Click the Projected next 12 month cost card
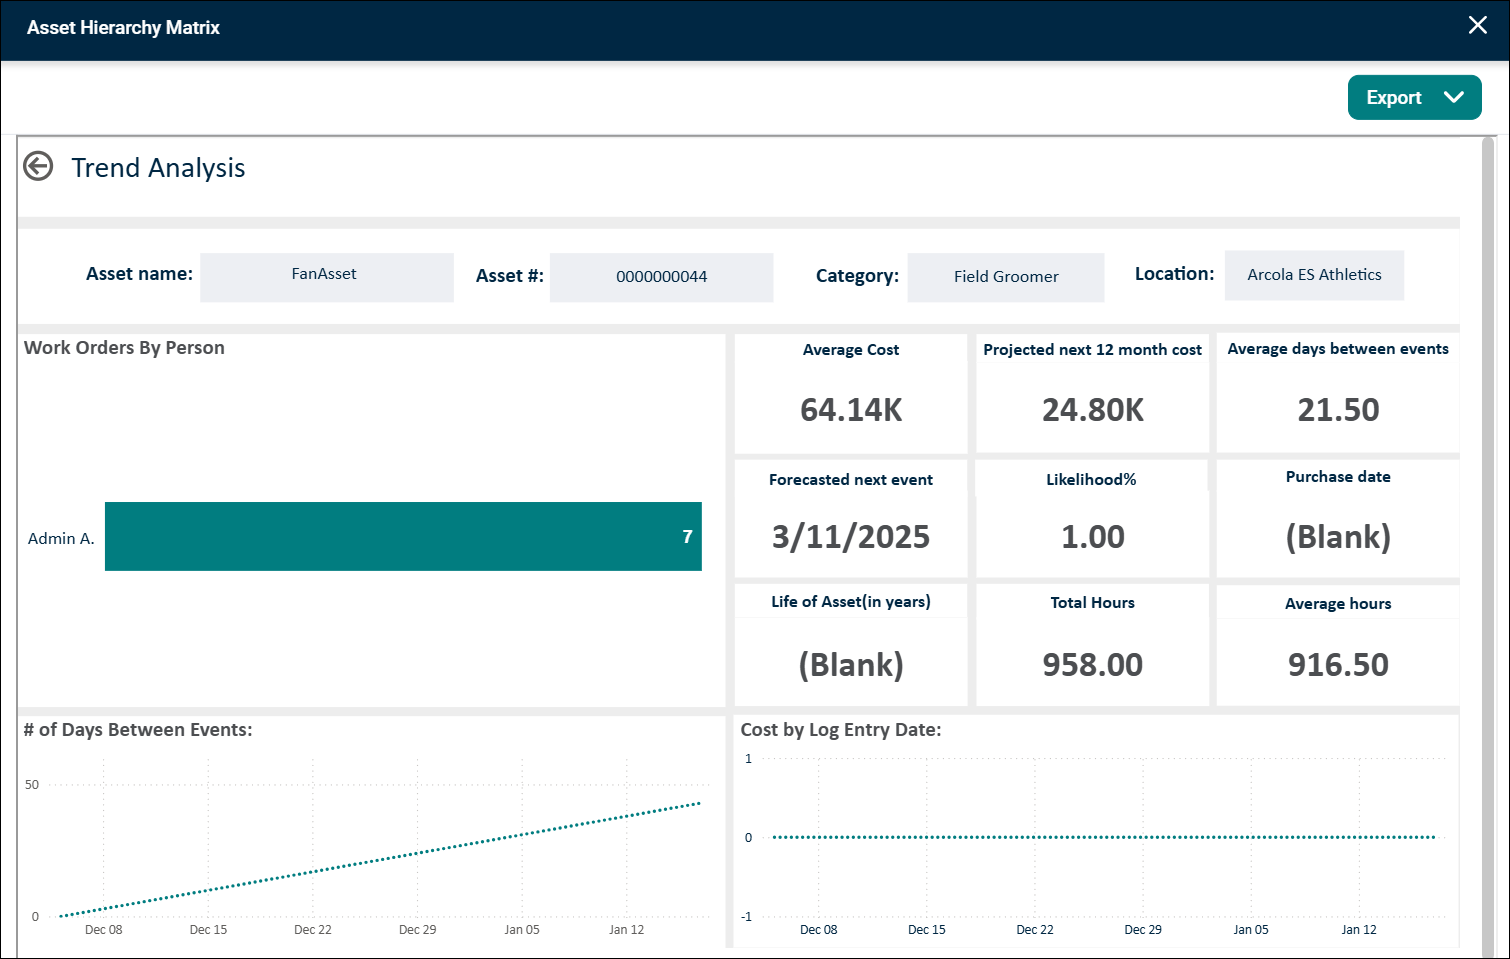Image resolution: width=1510 pixels, height=959 pixels. click(x=1092, y=393)
